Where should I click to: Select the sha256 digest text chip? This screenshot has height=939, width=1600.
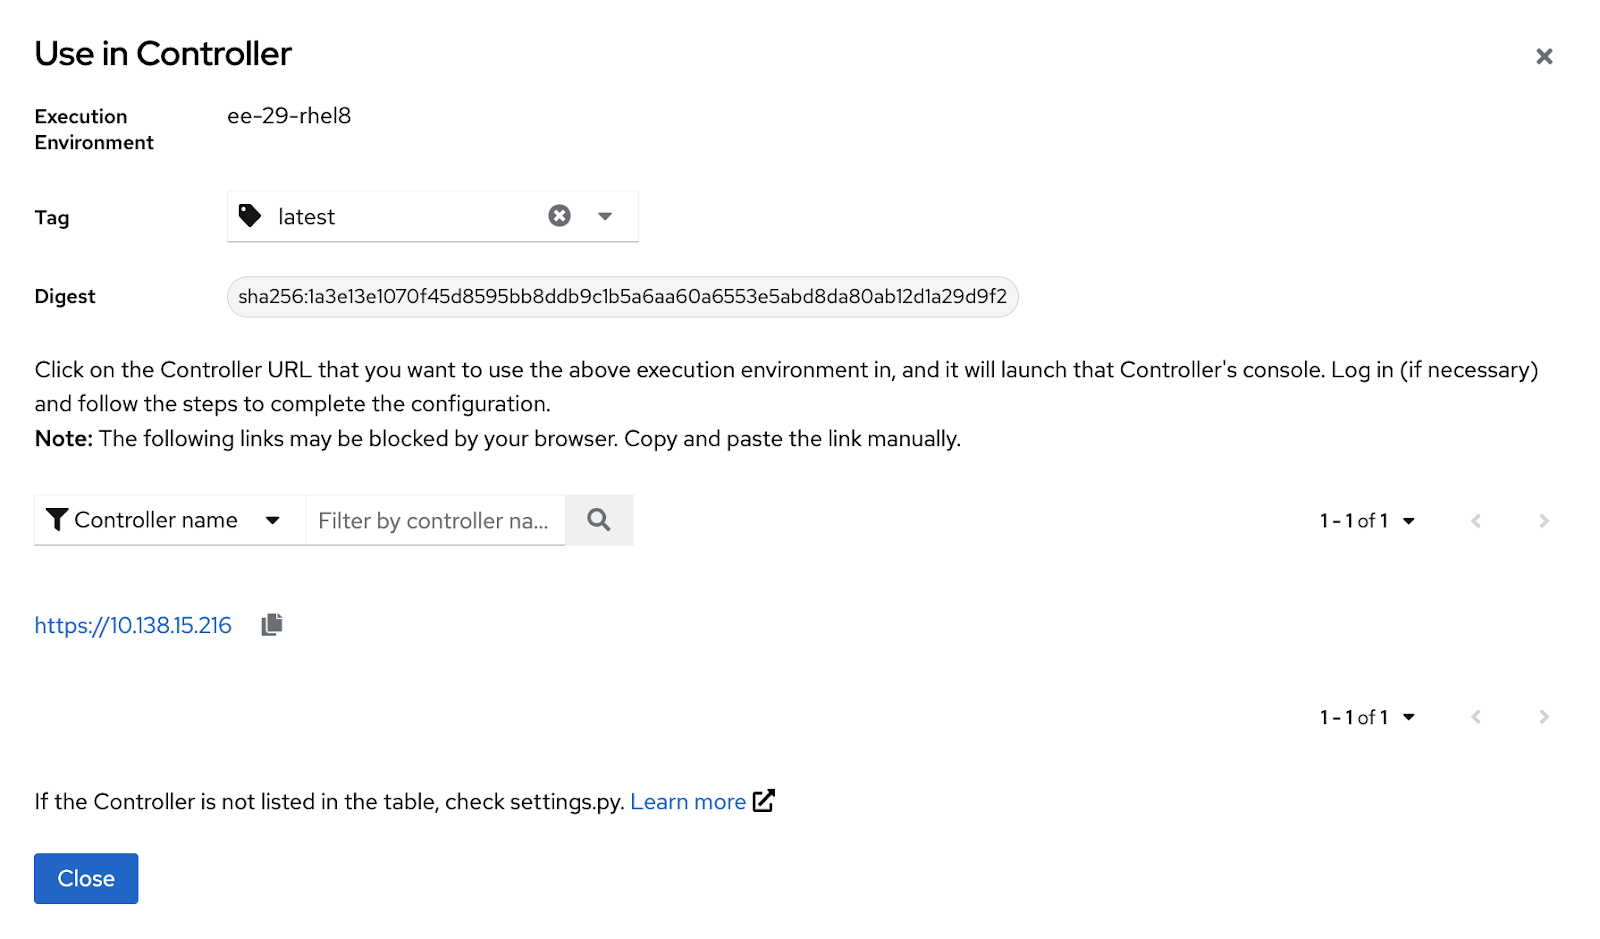pos(623,297)
